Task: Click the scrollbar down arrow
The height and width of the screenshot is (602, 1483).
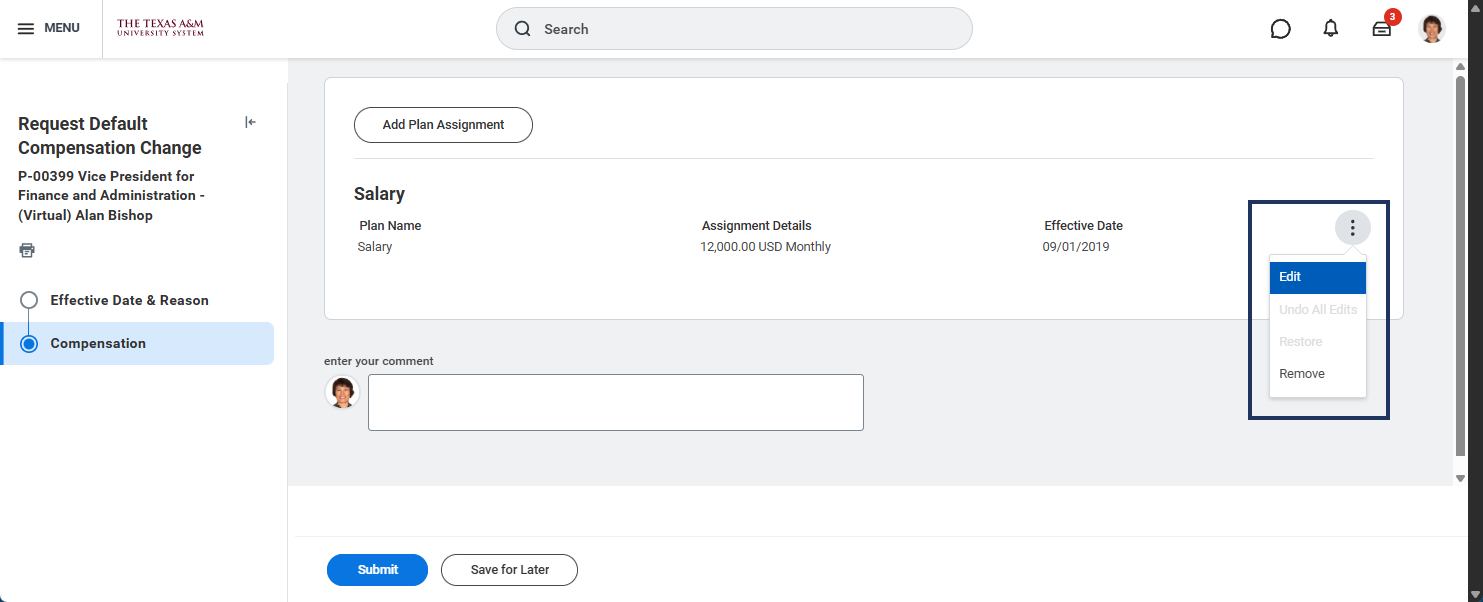Action: click(1460, 478)
